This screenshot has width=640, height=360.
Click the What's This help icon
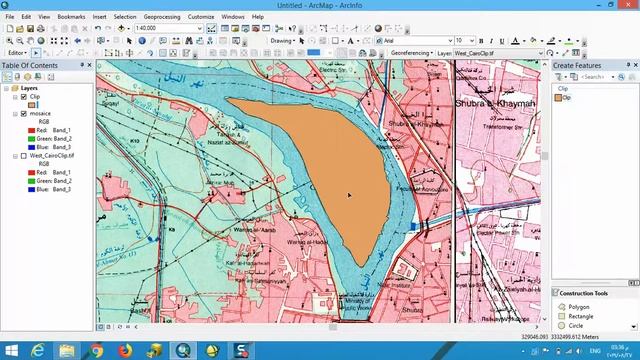[292, 29]
